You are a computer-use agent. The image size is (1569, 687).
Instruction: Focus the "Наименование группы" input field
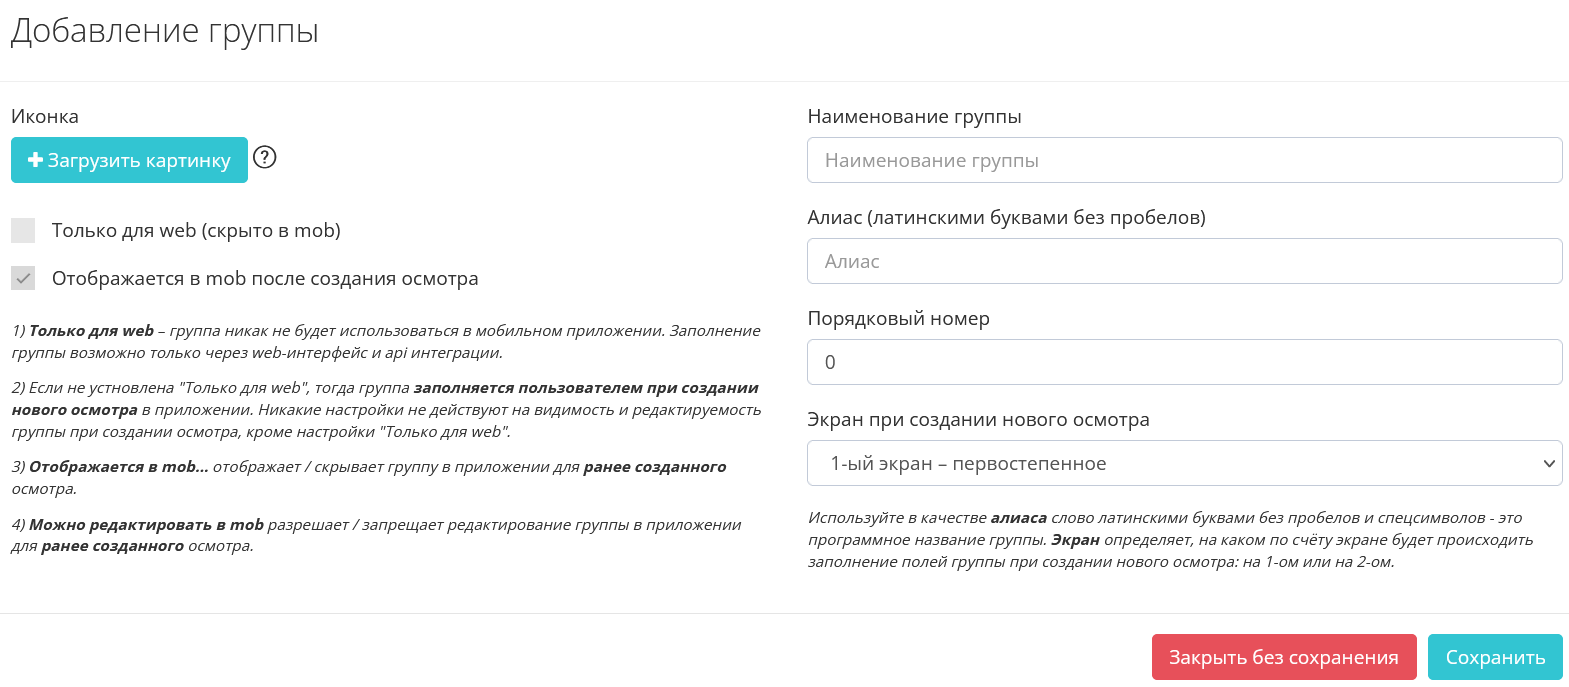click(x=1184, y=160)
